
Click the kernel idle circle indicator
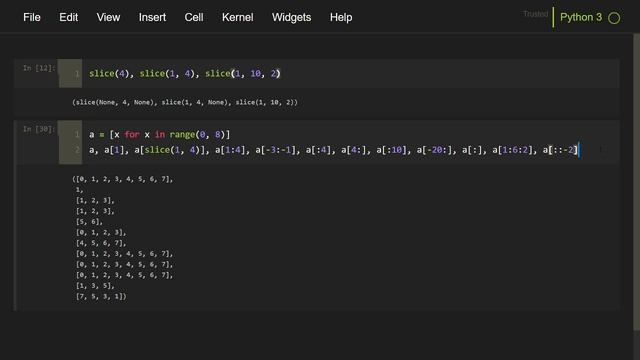pyautogui.click(x=614, y=18)
